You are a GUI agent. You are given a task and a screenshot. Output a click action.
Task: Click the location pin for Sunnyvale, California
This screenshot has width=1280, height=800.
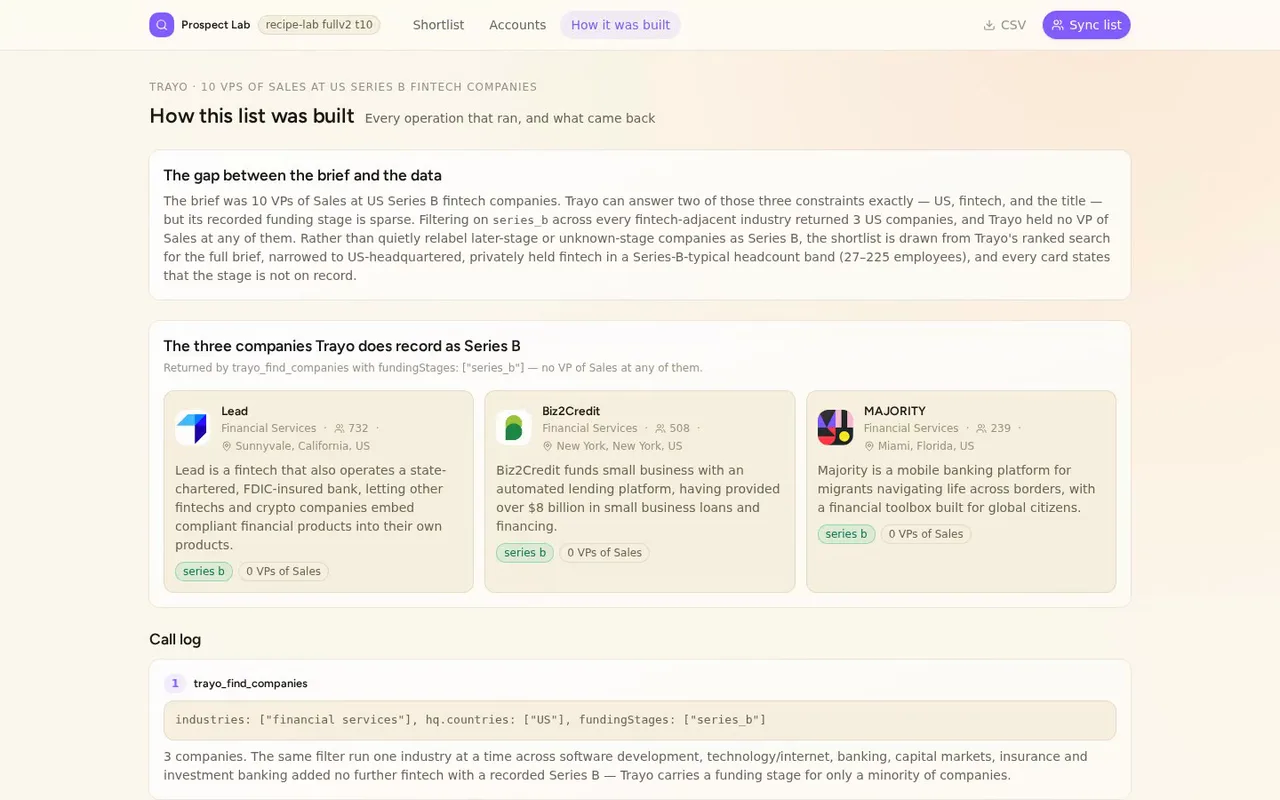click(x=227, y=446)
